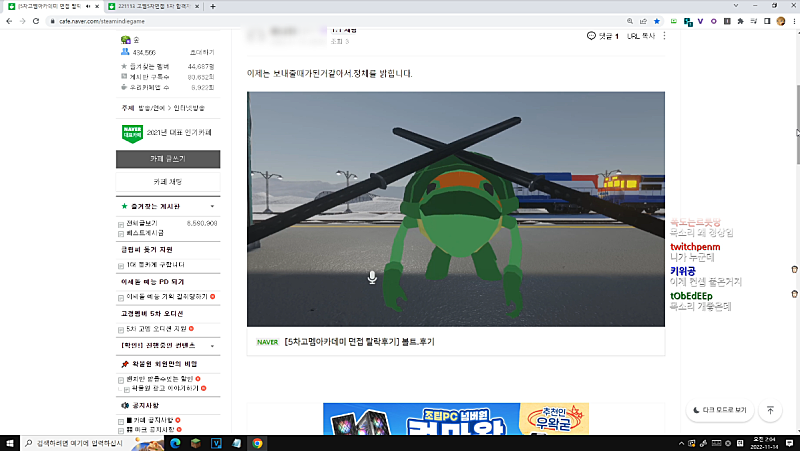
Task: Click the PC advertisement banner
Action: pos(456,419)
